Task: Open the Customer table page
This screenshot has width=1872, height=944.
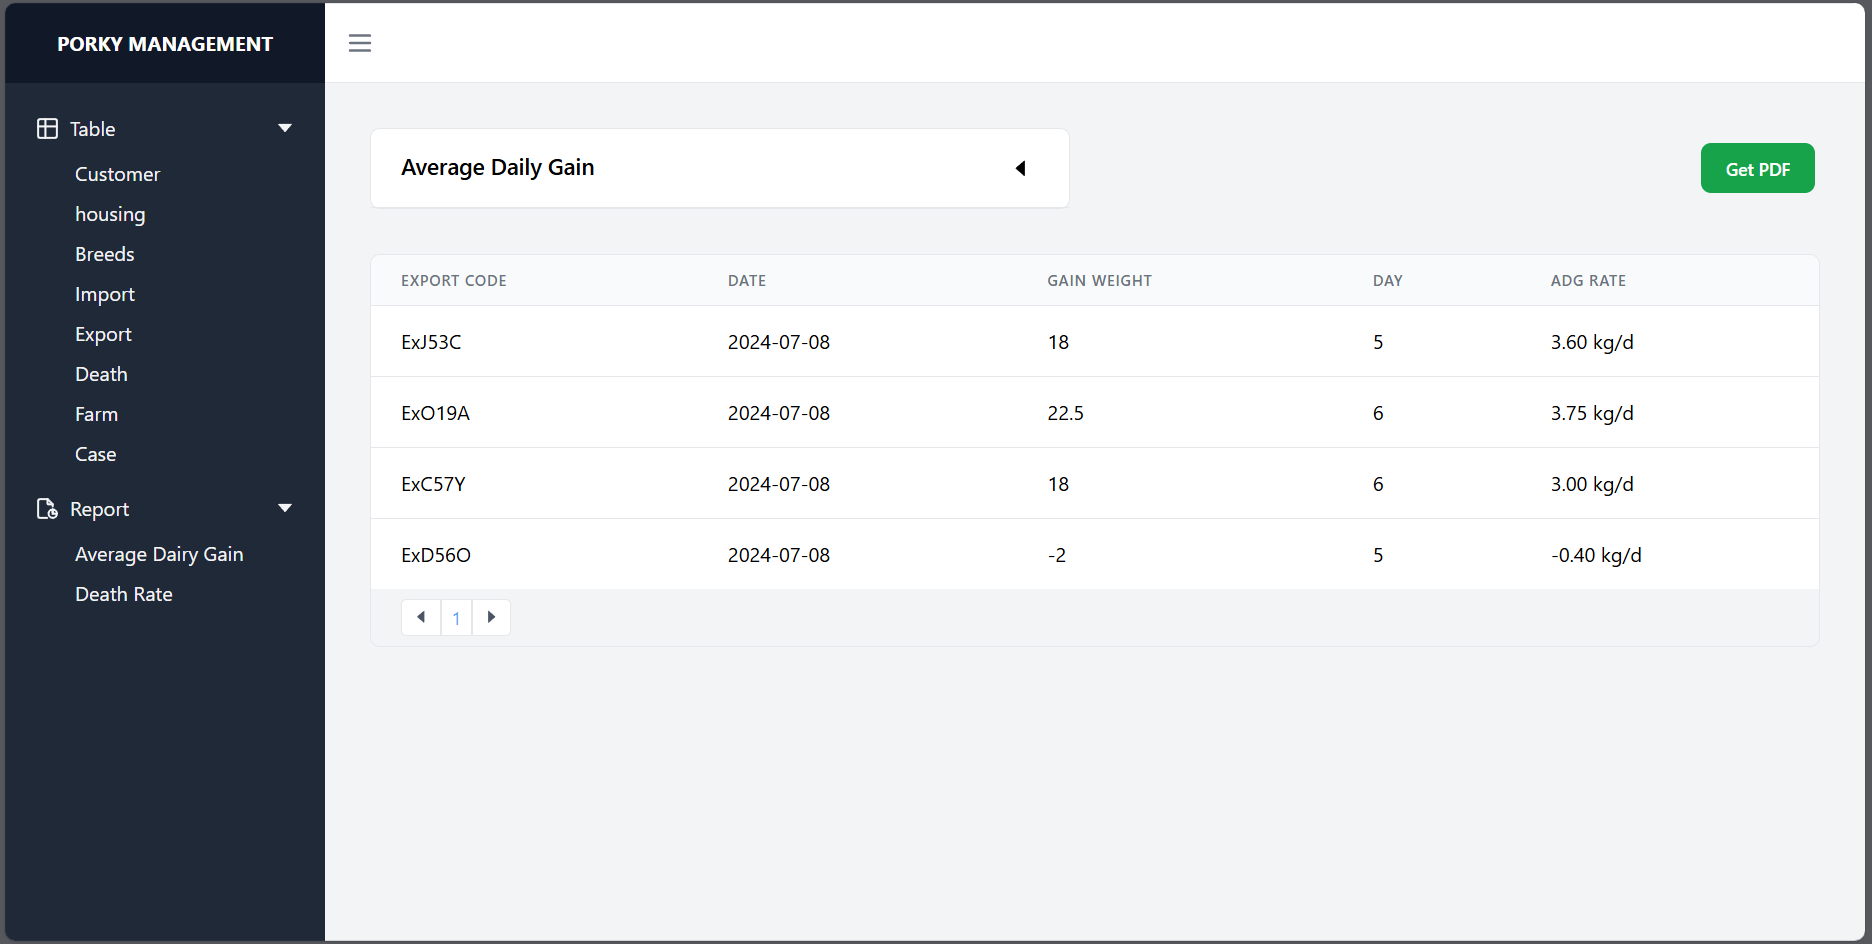Action: click(x=117, y=174)
